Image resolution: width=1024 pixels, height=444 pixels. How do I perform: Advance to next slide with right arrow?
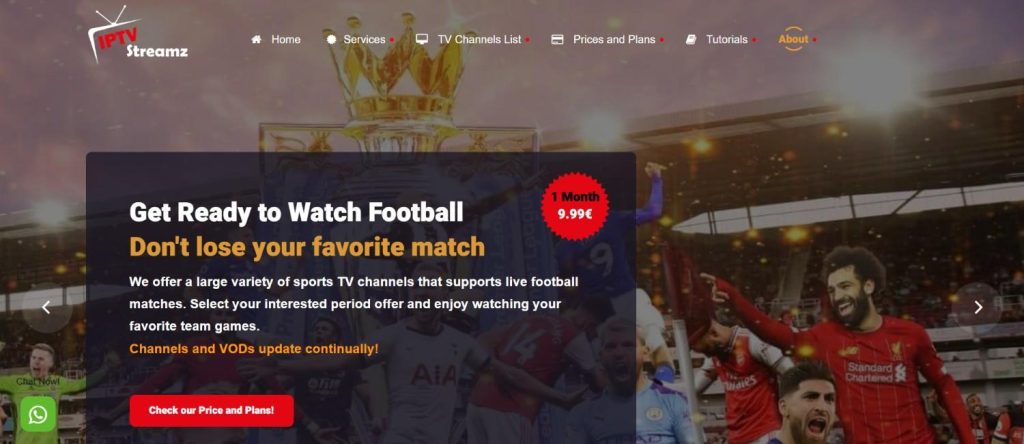[978, 308]
